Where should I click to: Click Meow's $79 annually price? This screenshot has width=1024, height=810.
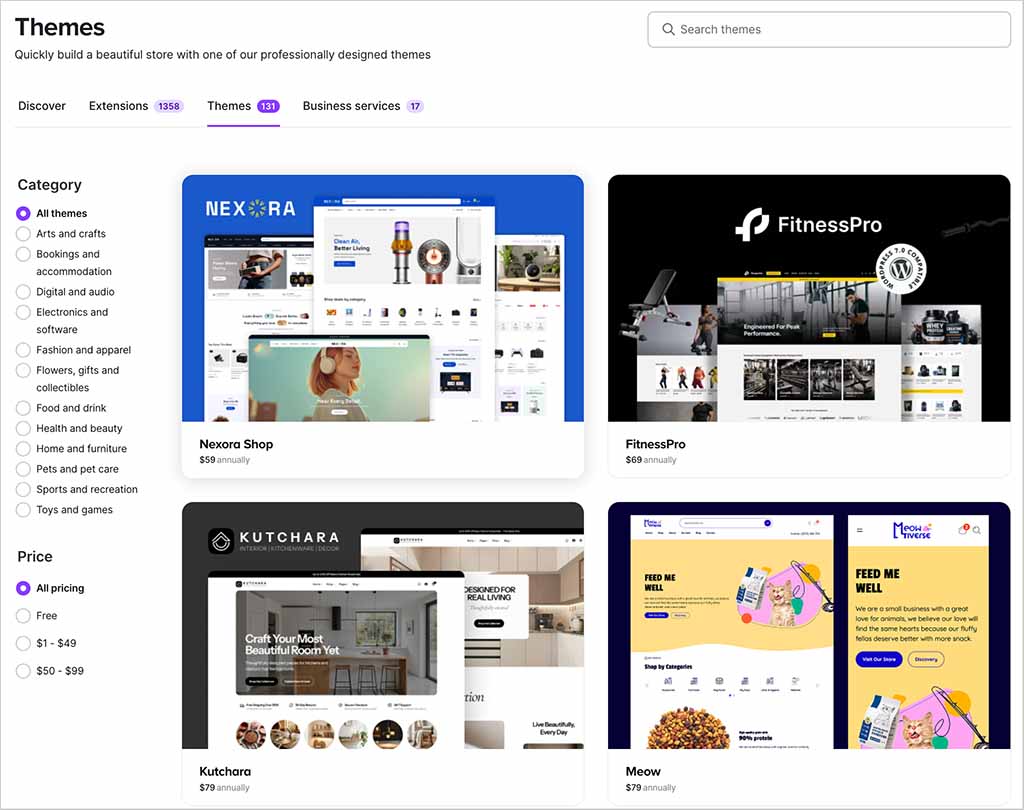650,788
